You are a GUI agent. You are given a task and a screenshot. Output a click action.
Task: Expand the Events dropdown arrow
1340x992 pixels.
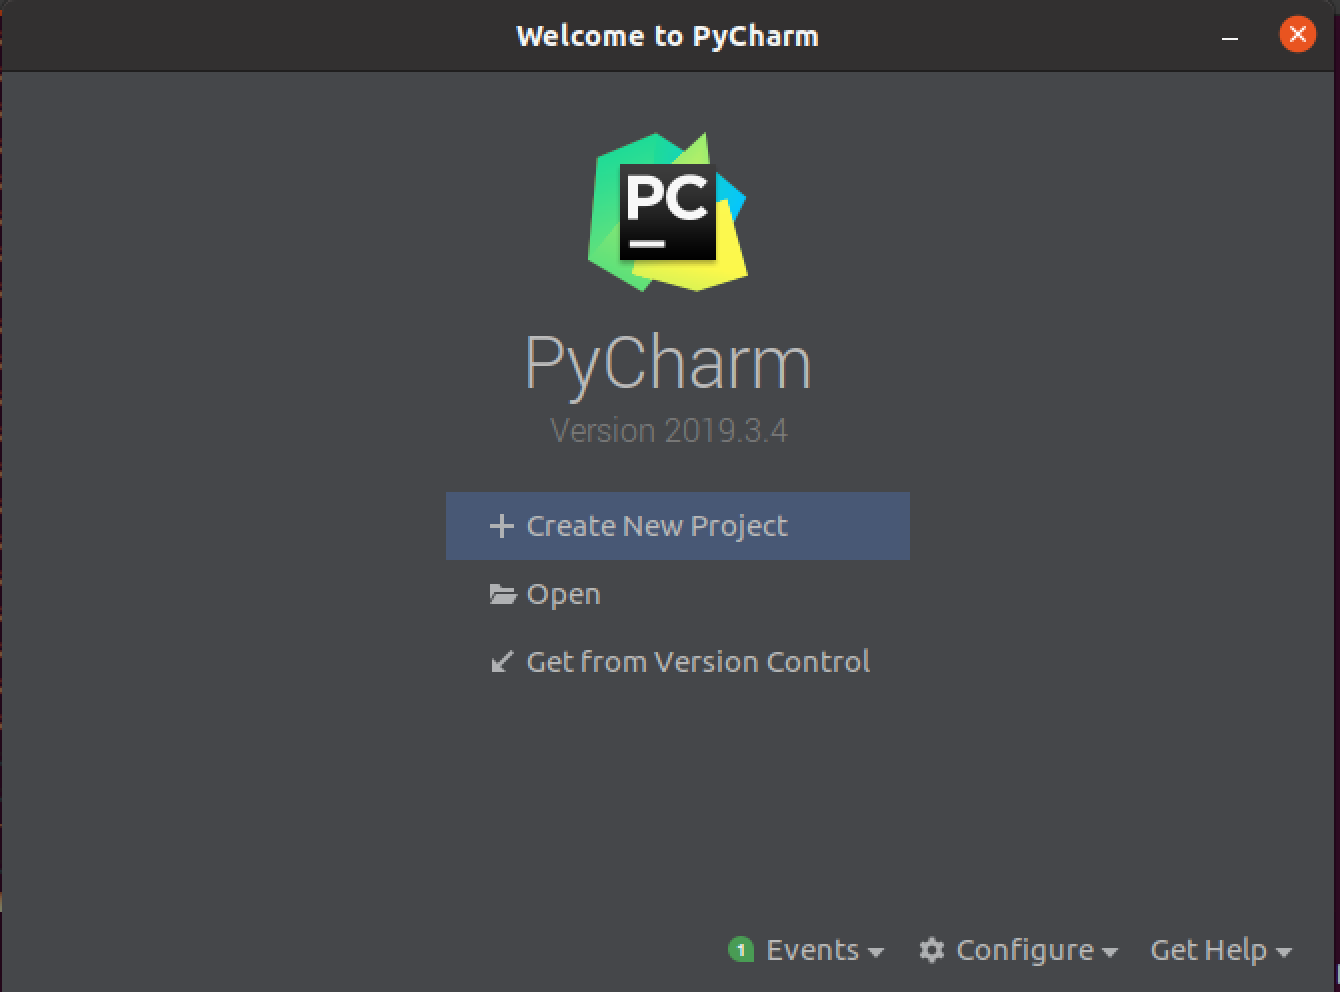point(878,953)
